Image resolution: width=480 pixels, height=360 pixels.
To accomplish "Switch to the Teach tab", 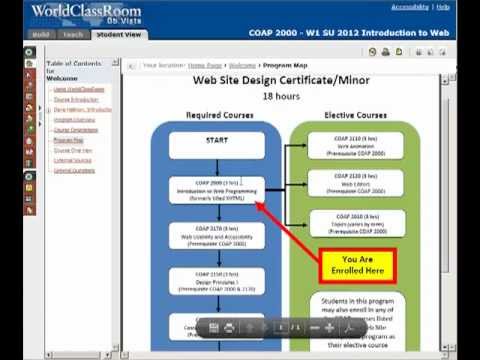I will [x=73, y=35].
